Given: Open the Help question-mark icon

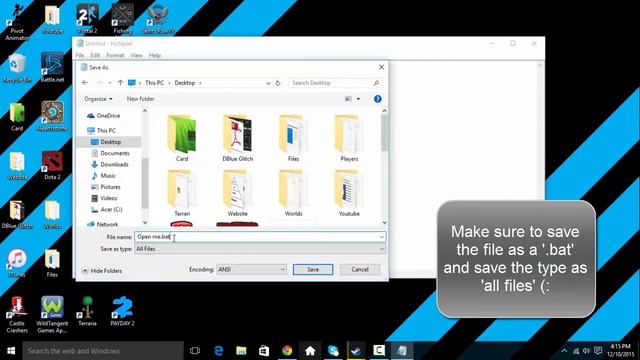Looking at the screenshot, I should 378,99.
